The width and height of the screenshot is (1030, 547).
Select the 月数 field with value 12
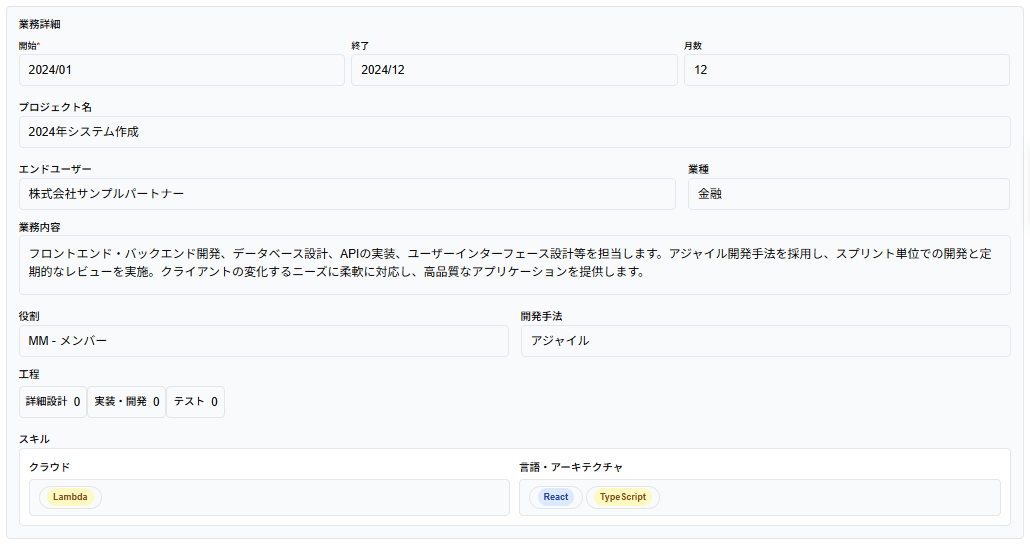click(x=846, y=70)
